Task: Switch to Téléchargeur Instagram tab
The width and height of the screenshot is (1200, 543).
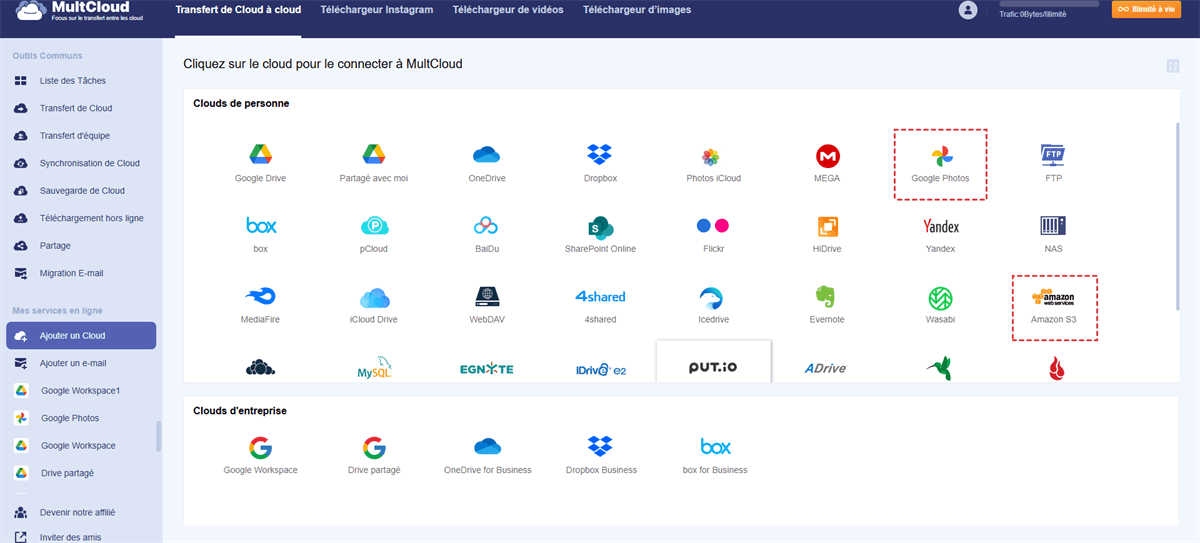Action: point(377,10)
